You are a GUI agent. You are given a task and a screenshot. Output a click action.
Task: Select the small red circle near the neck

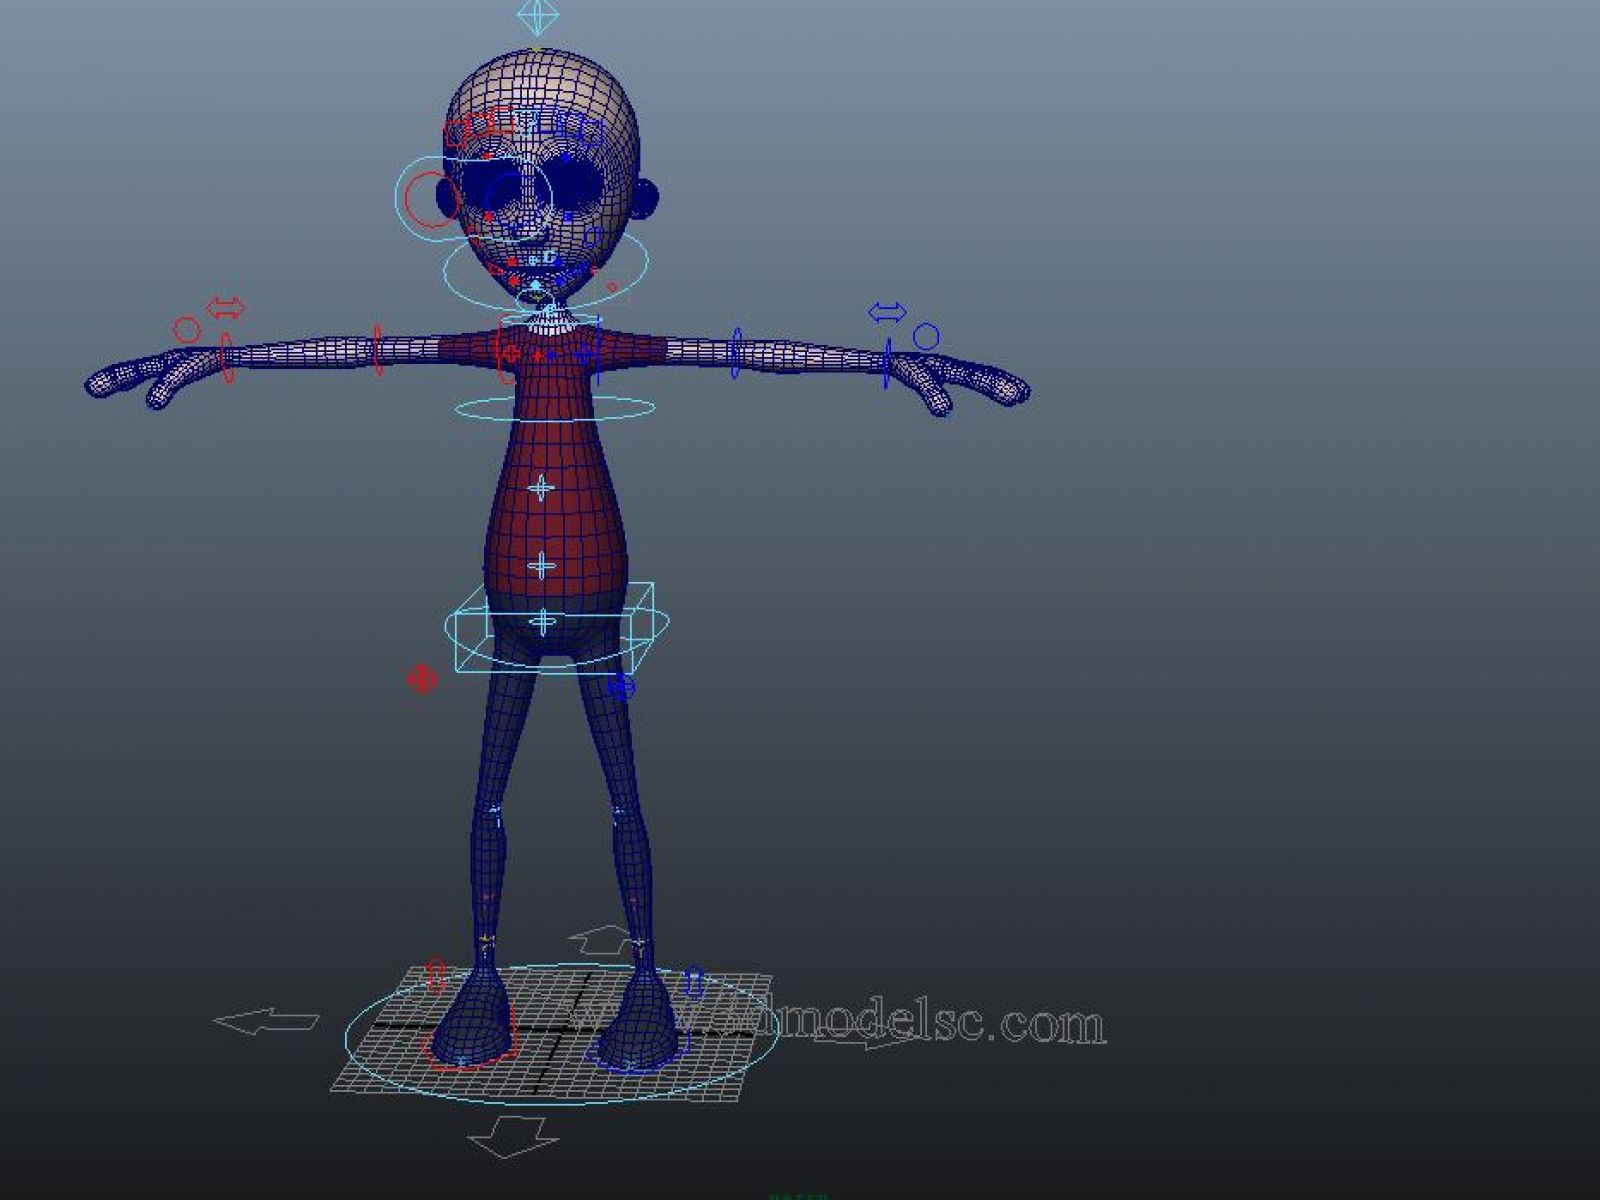(x=612, y=286)
